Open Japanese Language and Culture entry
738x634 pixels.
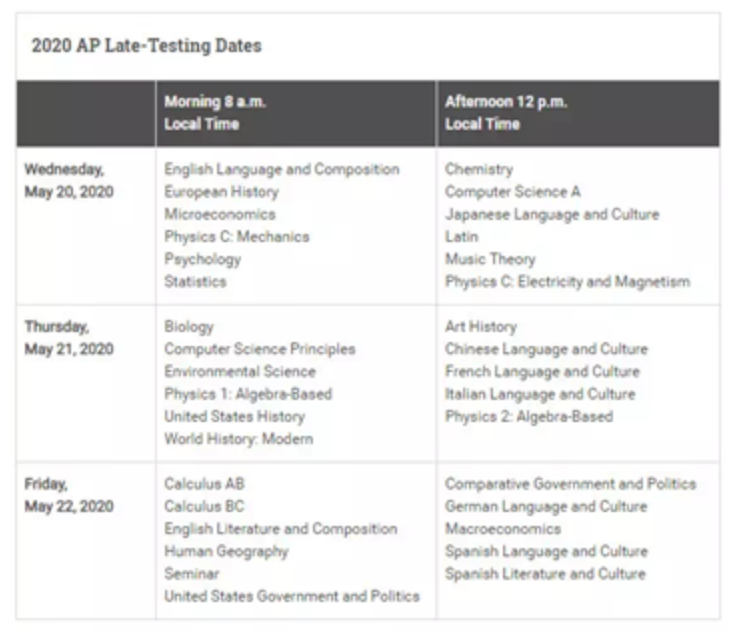pyautogui.click(x=552, y=215)
